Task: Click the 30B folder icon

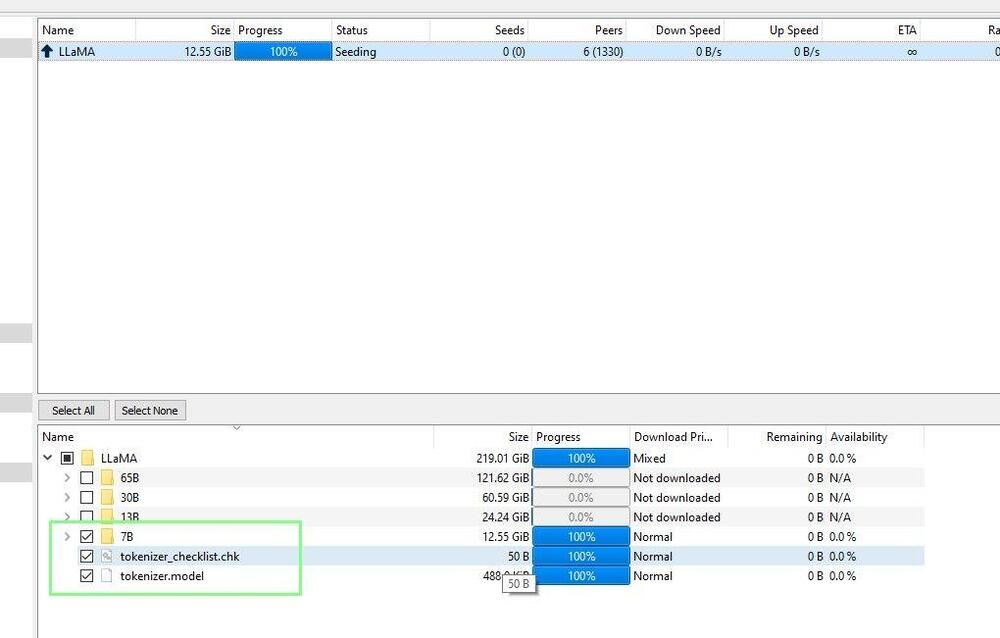Action: coord(107,498)
